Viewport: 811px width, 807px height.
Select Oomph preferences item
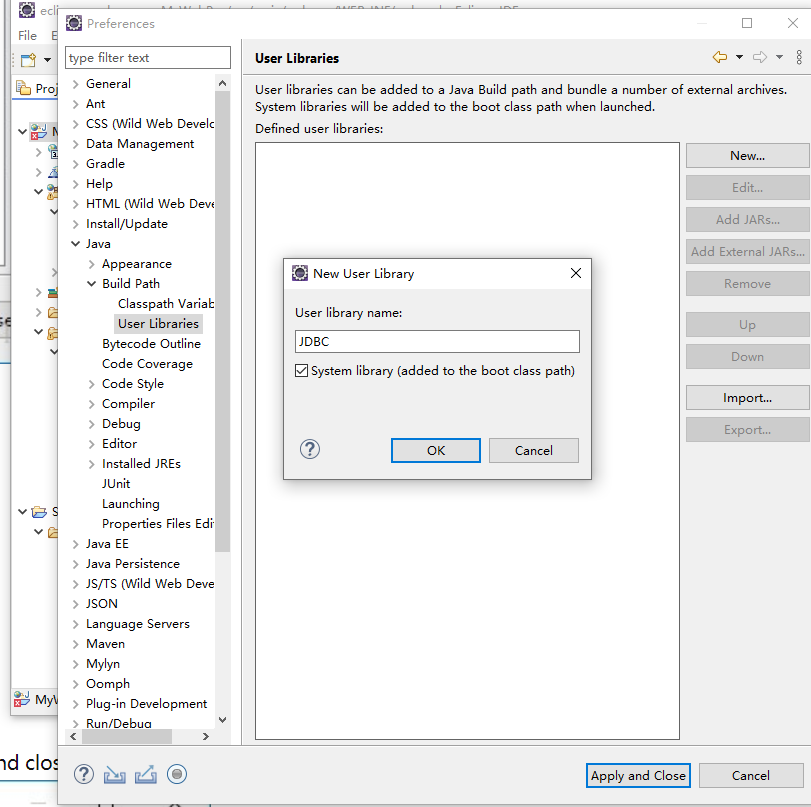pos(108,684)
